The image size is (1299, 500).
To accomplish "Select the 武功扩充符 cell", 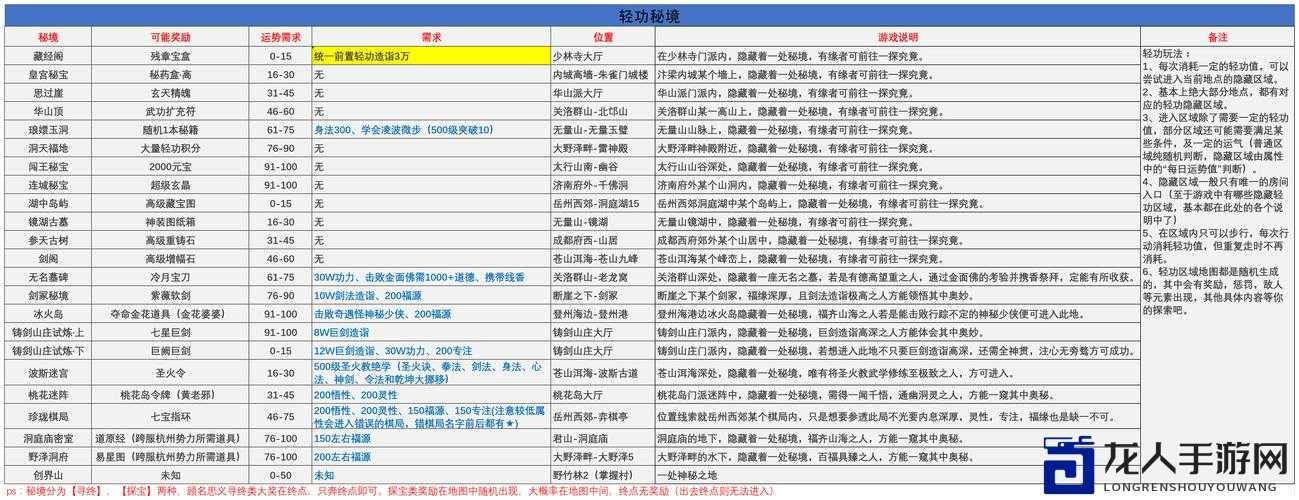I will pos(171,111).
